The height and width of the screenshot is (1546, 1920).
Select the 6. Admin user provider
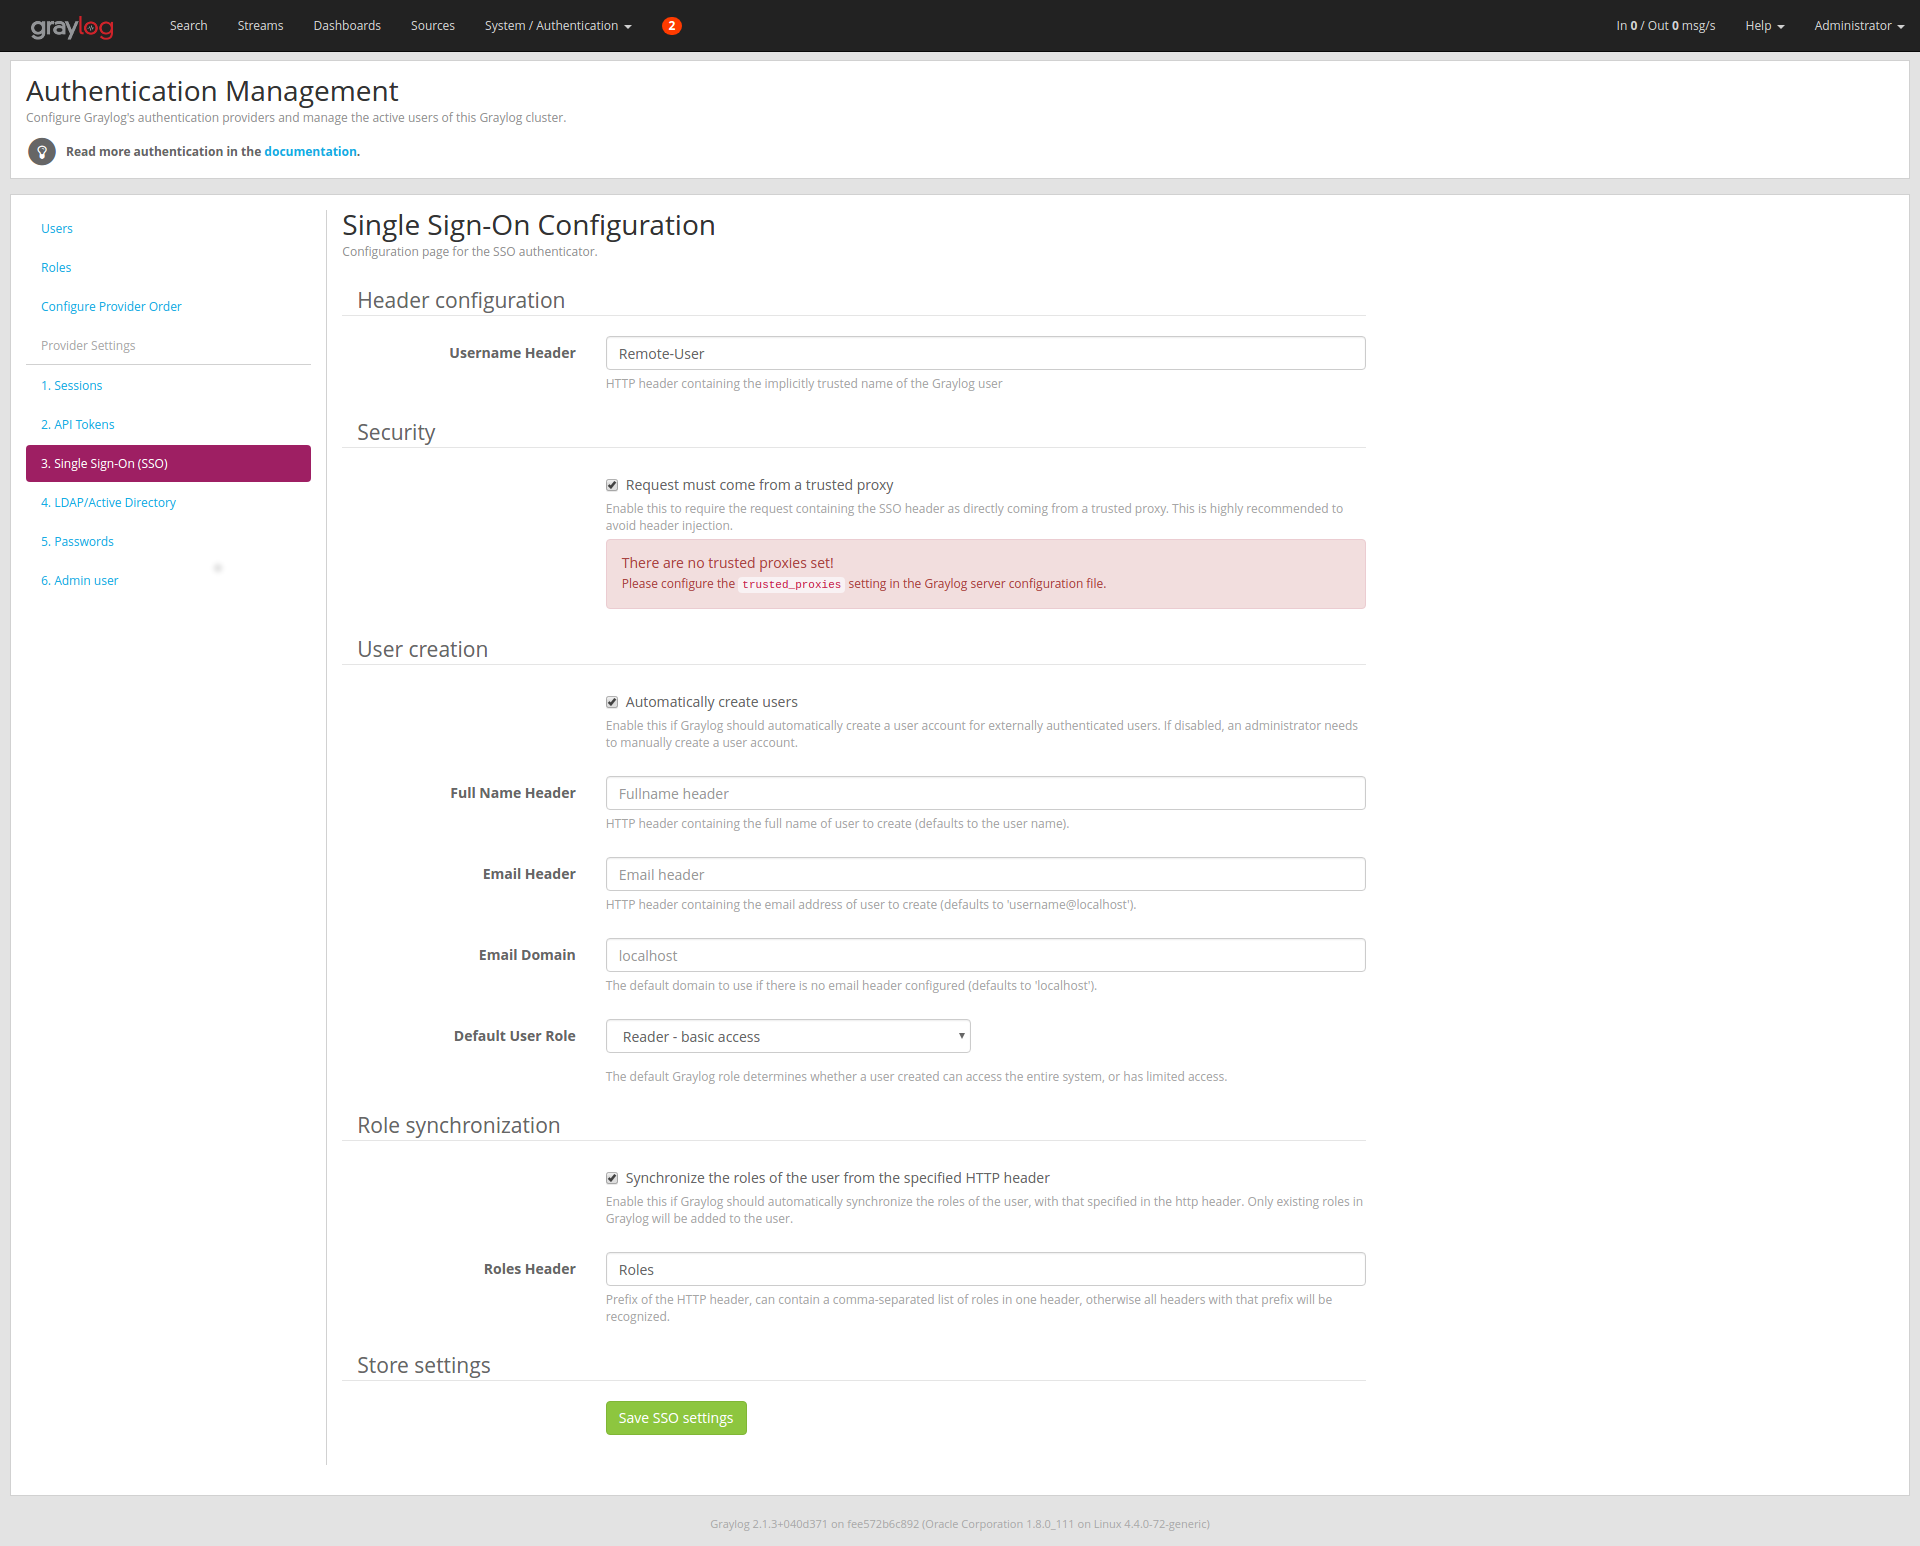pos(79,581)
